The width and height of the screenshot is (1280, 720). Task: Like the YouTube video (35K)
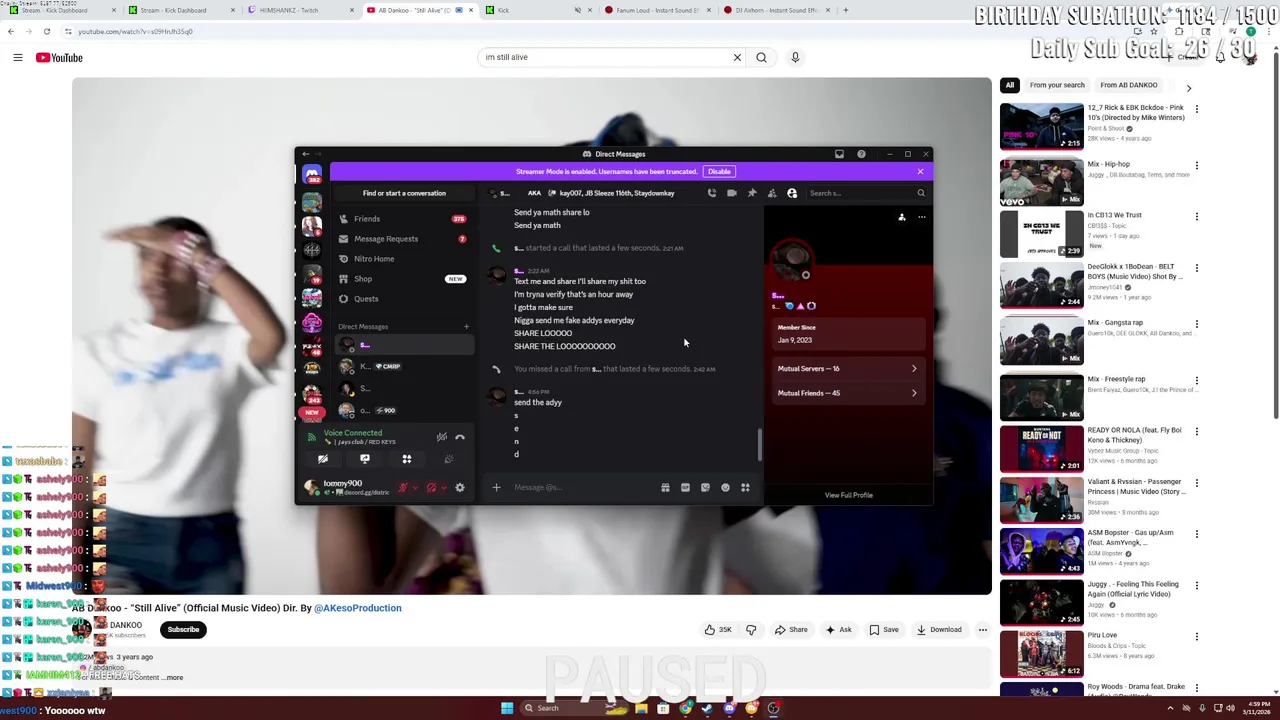[719, 630]
